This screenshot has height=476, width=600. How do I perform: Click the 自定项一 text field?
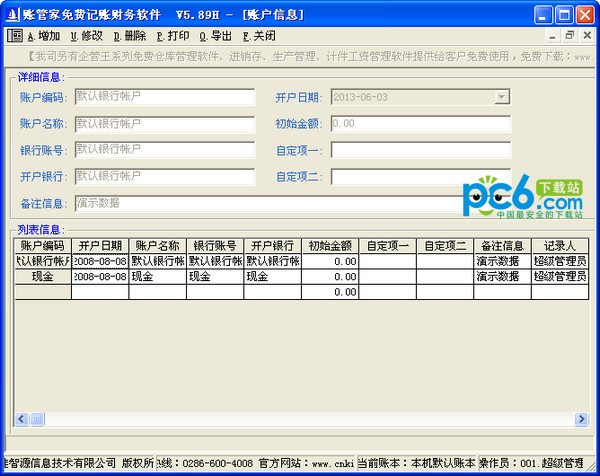click(x=421, y=150)
